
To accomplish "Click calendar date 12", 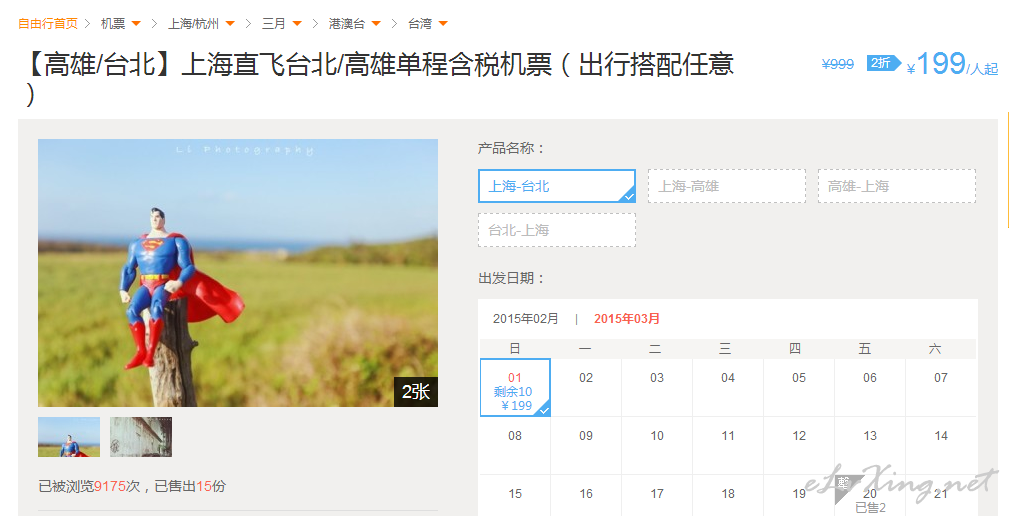I will coord(799,445).
